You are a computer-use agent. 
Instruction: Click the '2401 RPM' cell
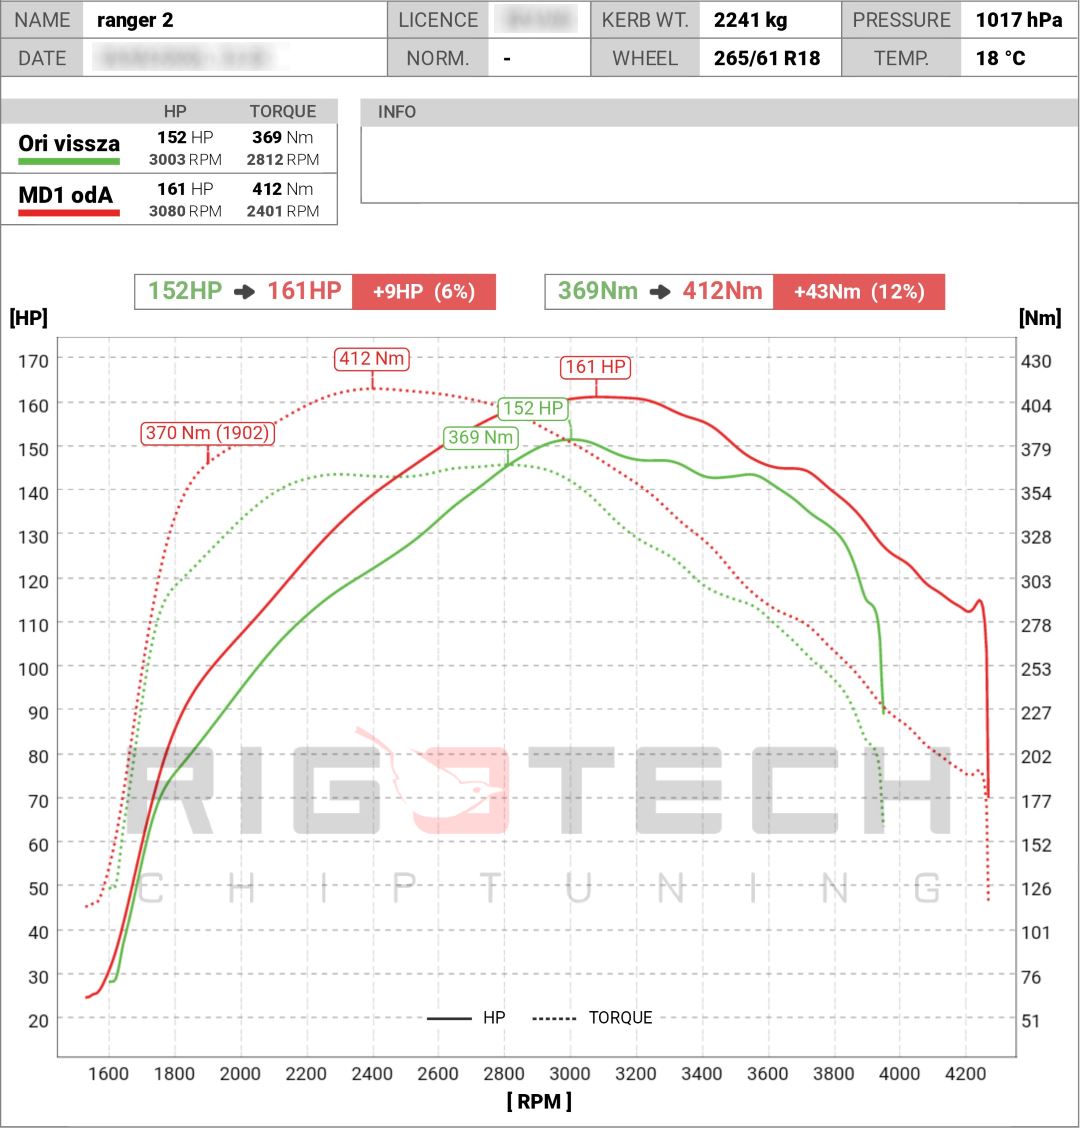(x=283, y=212)
